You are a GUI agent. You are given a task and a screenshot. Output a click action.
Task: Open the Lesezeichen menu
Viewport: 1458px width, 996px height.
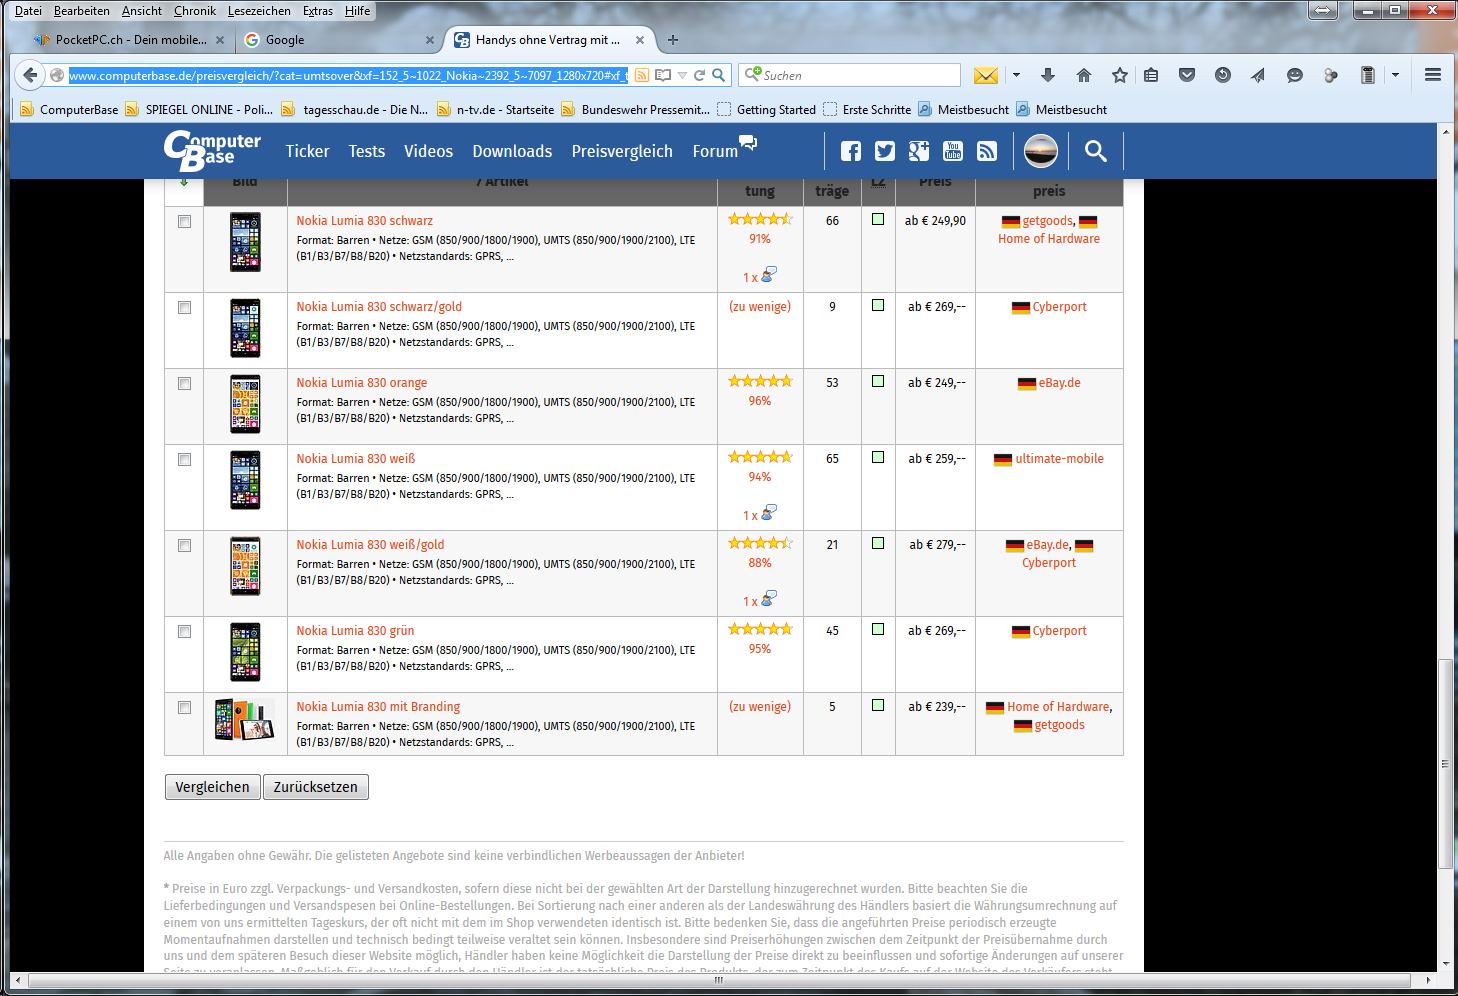coord(259,11)
